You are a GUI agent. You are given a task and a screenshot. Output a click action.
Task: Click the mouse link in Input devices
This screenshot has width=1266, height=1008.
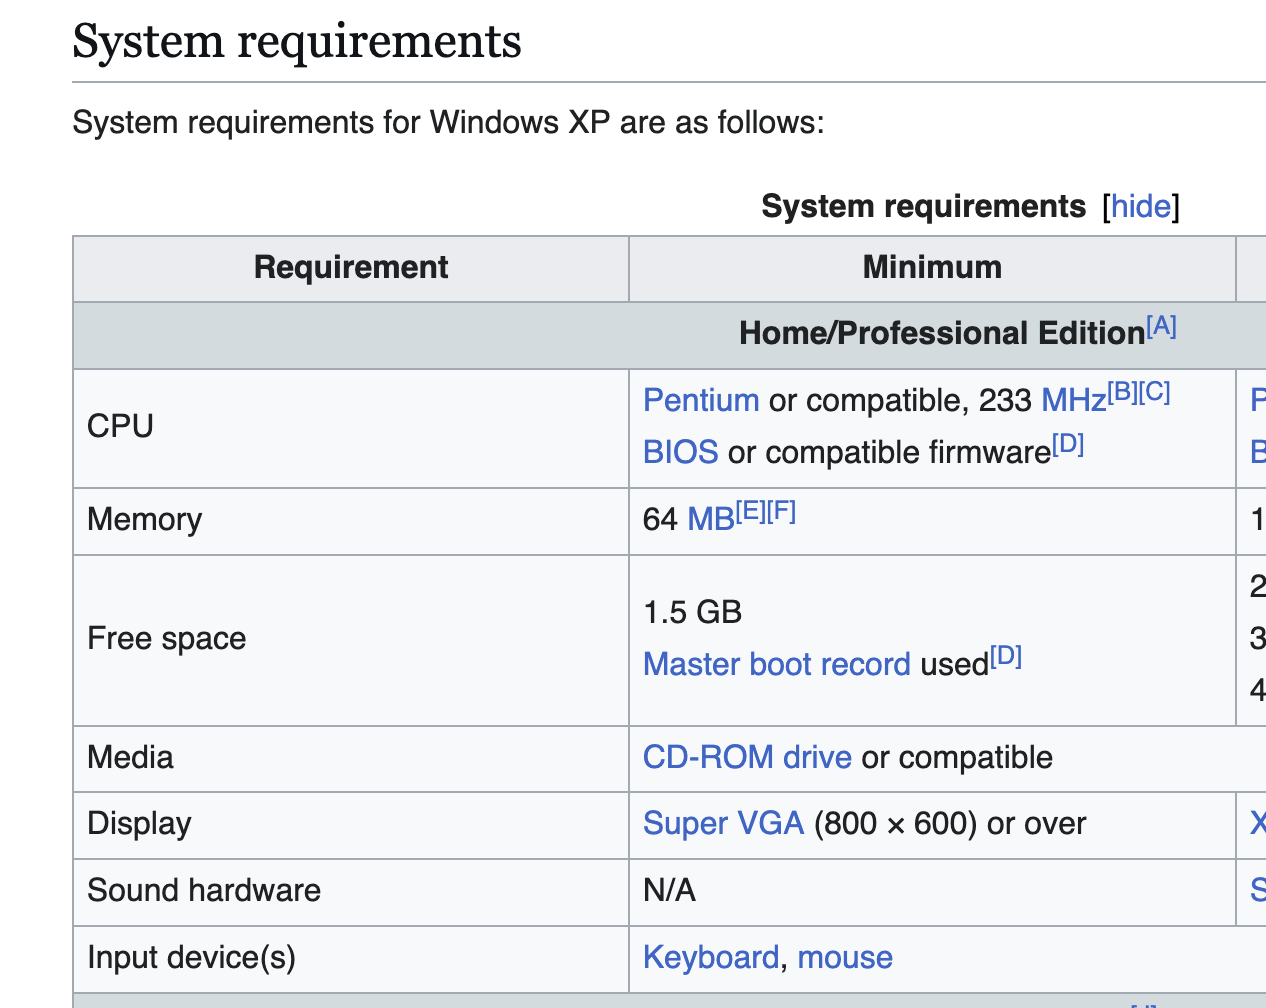pyautogui.click(x=845, y=957)
